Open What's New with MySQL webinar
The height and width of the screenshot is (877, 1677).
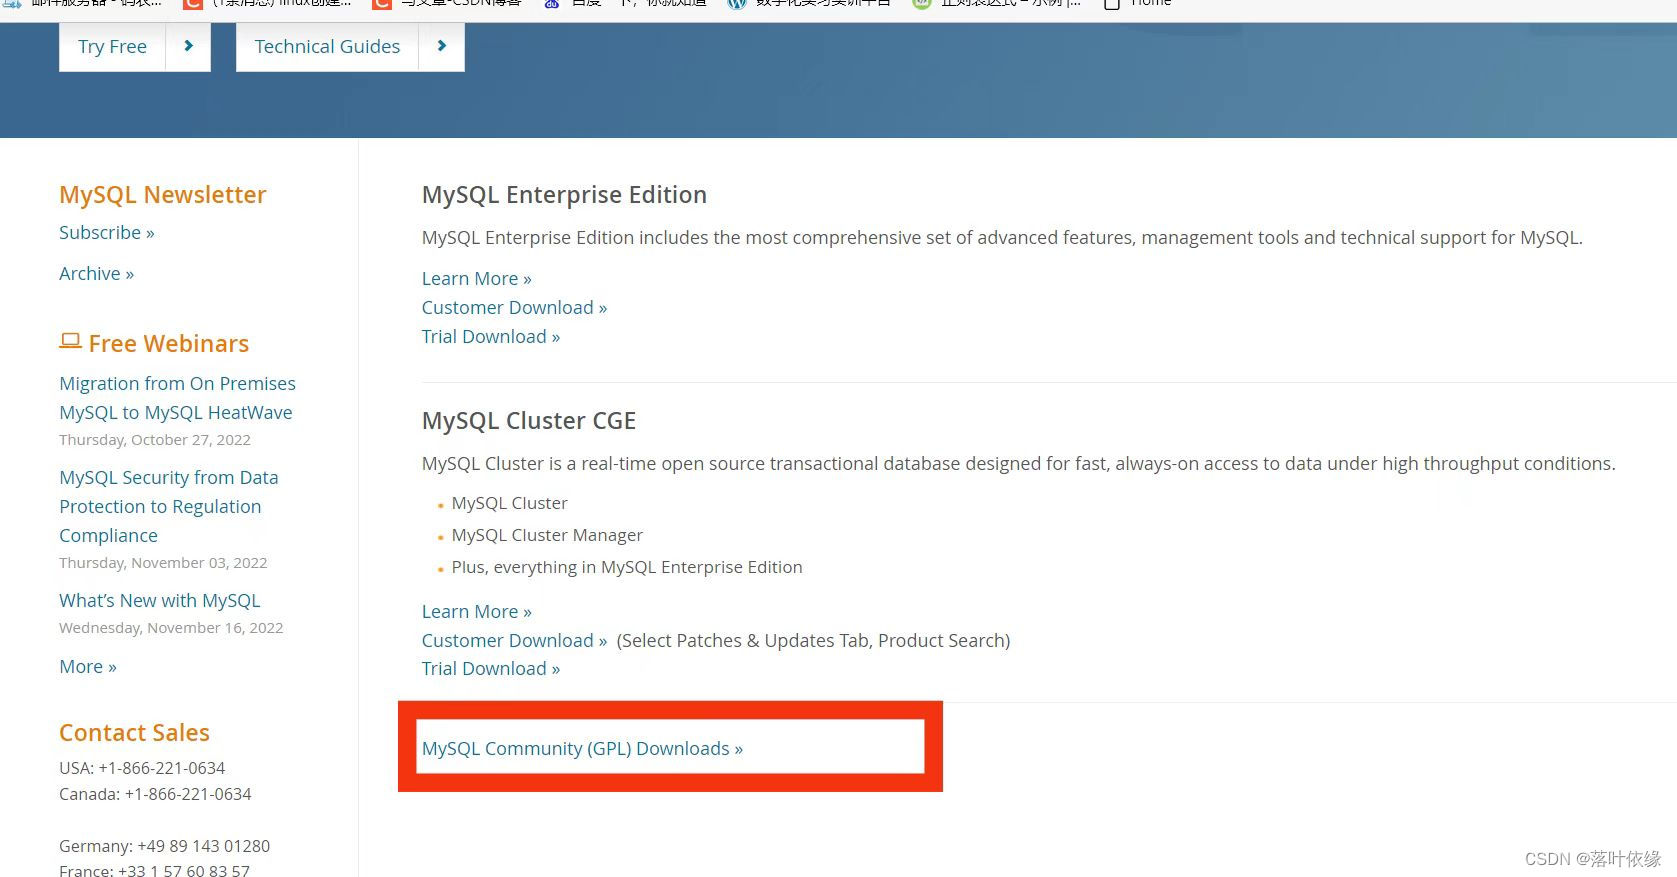point(160,601)
